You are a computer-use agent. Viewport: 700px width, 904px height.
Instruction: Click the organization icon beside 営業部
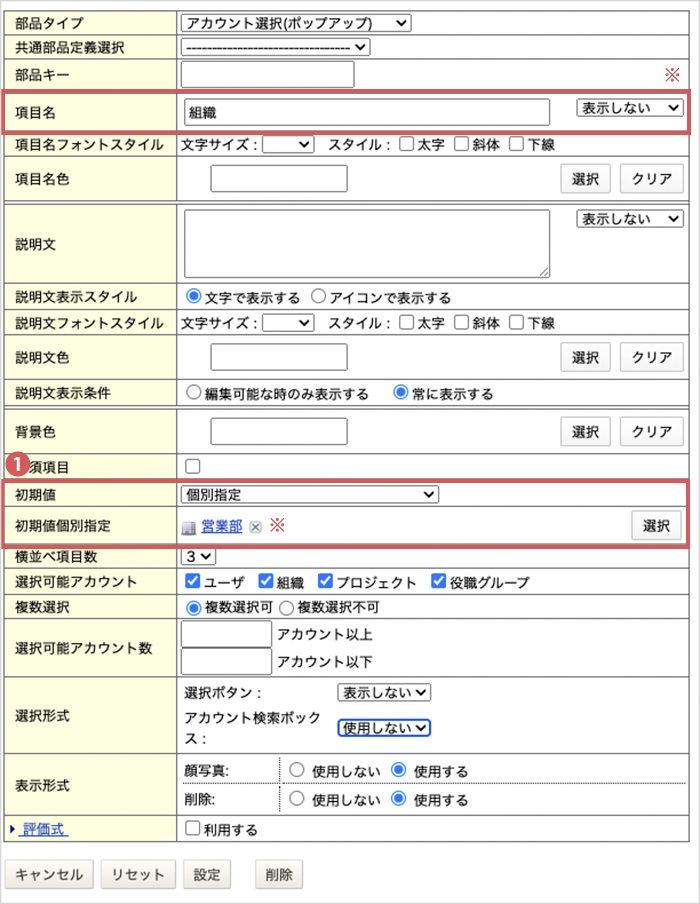[x=189, y=528]
